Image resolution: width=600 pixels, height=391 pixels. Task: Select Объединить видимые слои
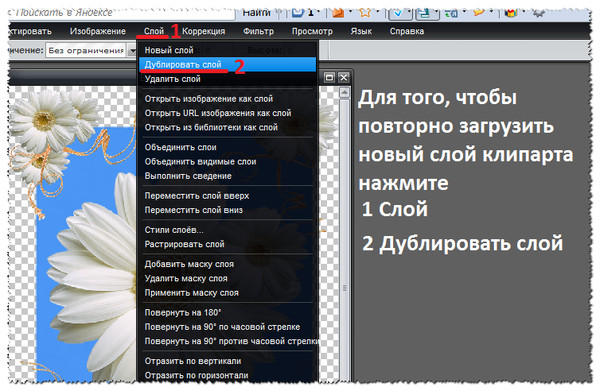coord(227,161)
